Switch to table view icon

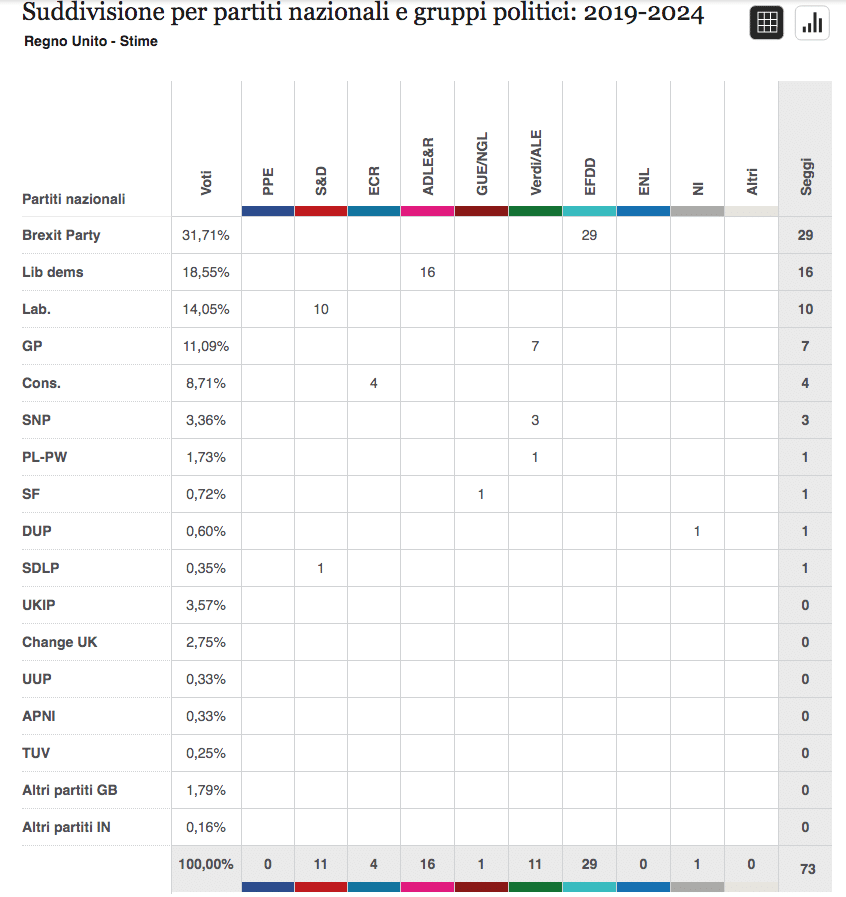pyautogui.click(x=767, y=24)
